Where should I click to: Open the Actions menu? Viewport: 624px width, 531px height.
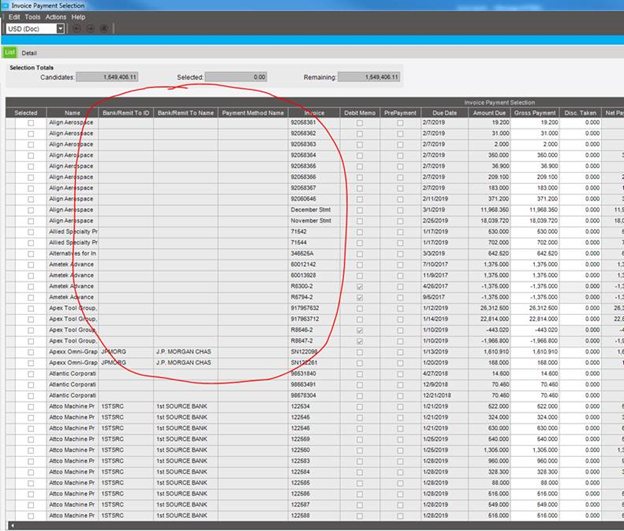[56, 17]
